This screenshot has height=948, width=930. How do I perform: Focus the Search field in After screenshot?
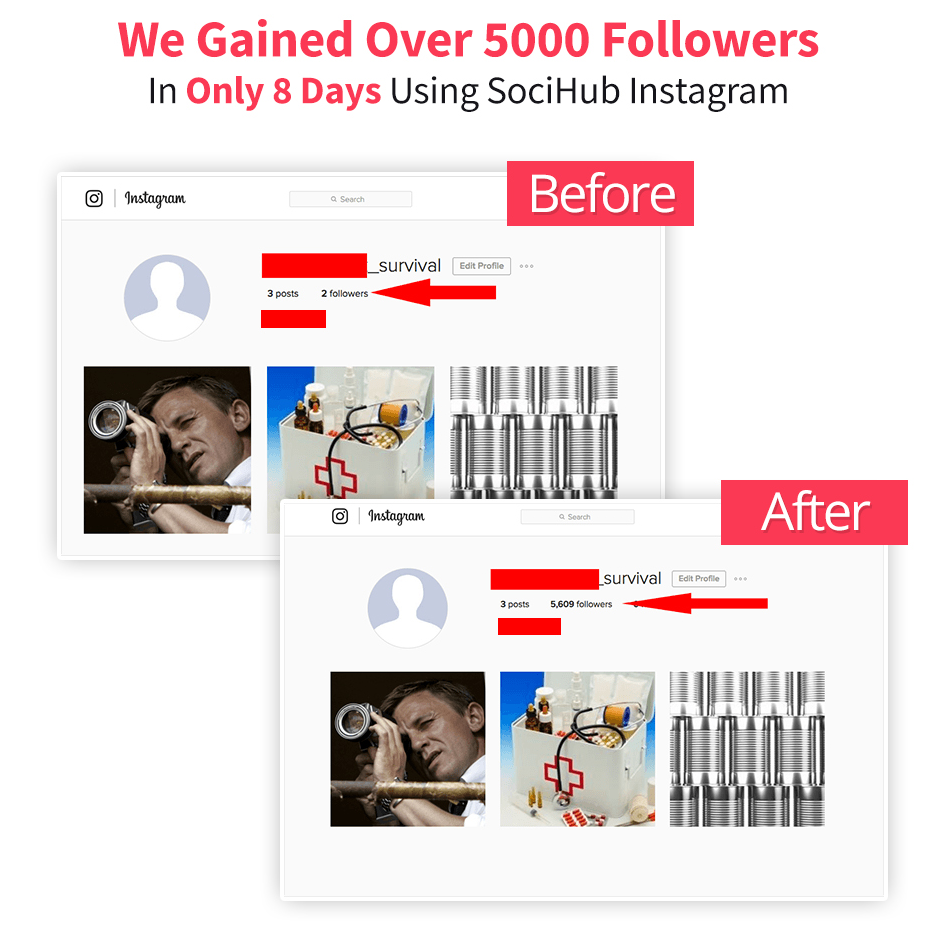(577, 517)
